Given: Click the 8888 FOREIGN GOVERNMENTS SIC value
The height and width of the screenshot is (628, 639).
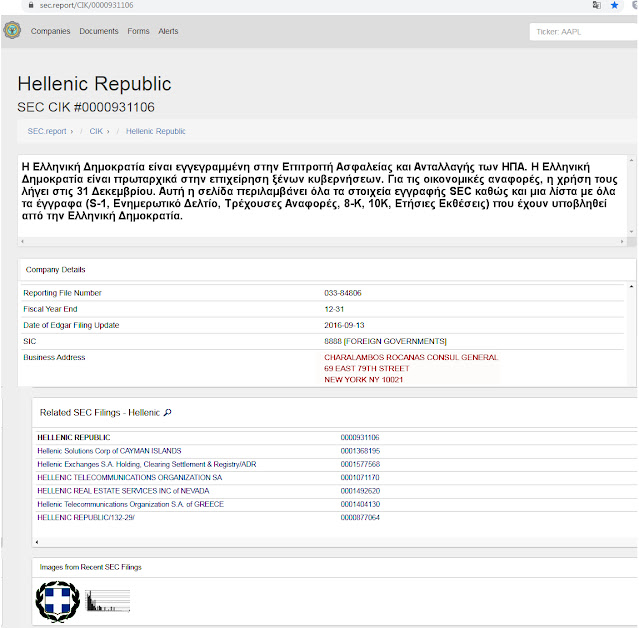Looking at the screenshot, I should (x=385, y=341).
